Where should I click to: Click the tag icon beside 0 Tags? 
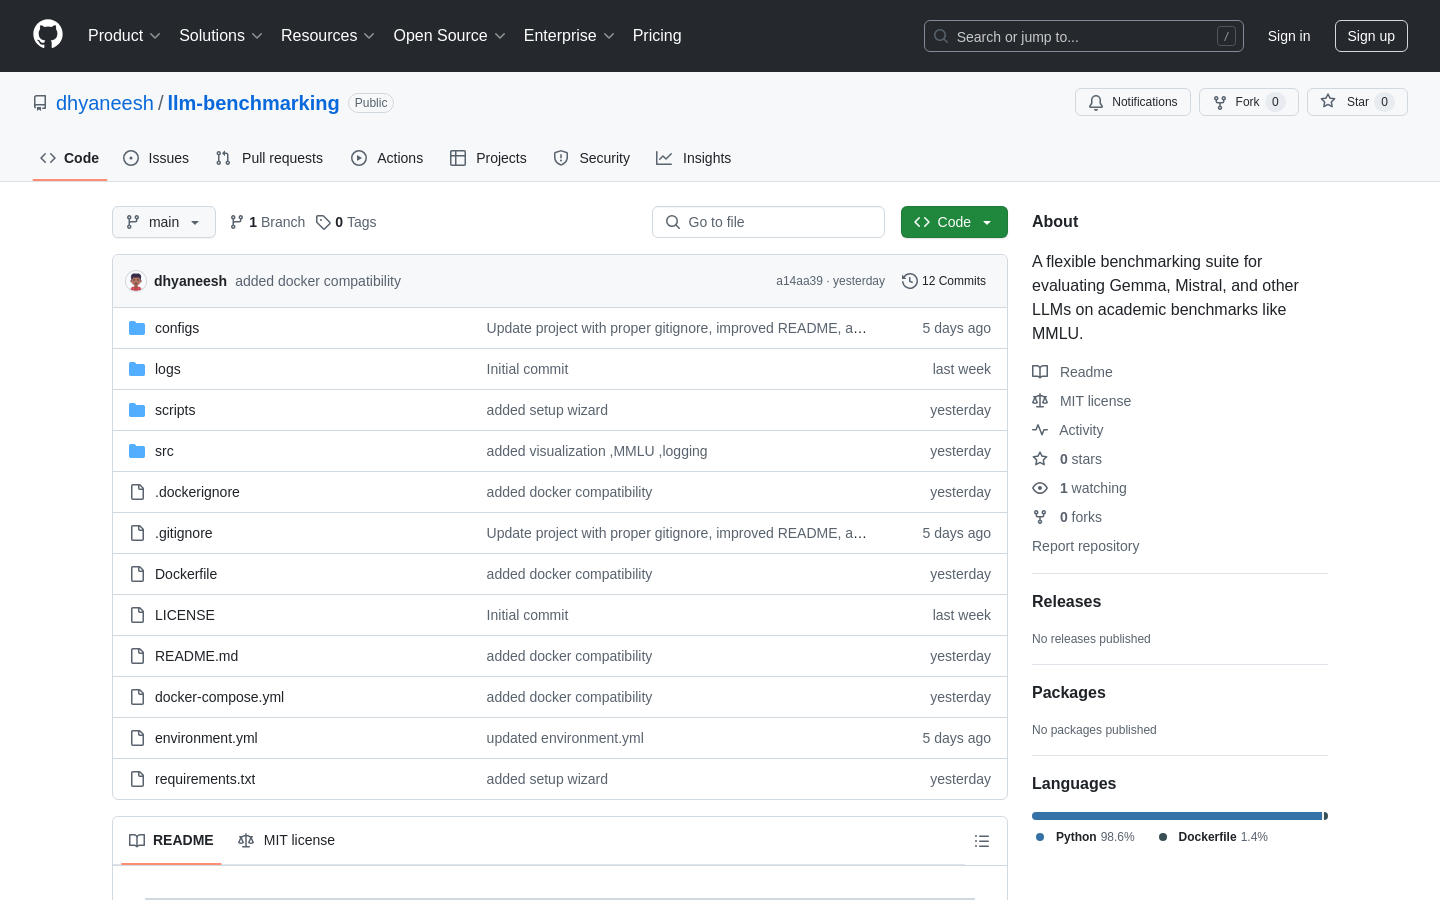tap(323, 222)
